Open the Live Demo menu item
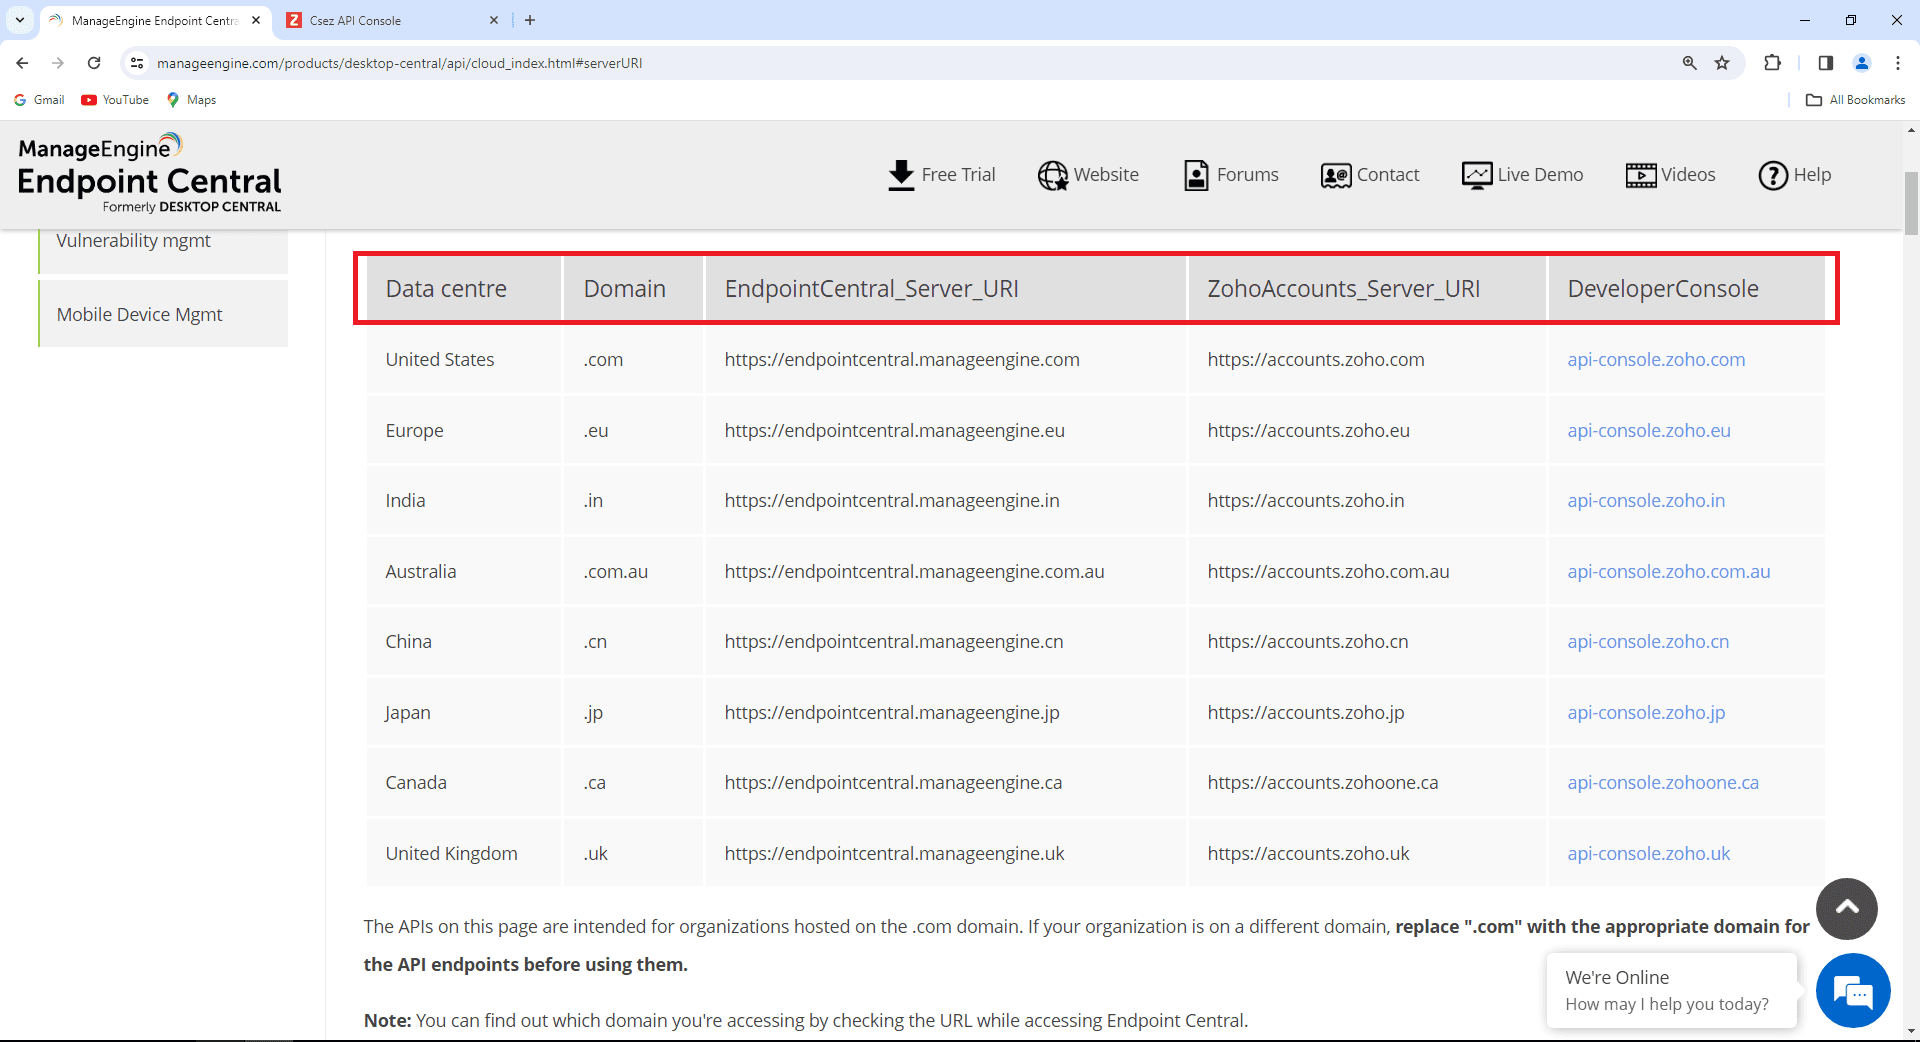This screenshot has width=1920, height=1042. coord(1522,175)
